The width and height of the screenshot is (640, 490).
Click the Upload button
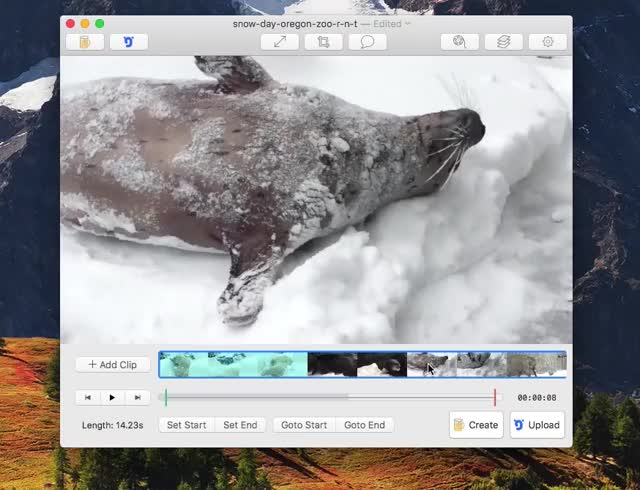point(537,425)
